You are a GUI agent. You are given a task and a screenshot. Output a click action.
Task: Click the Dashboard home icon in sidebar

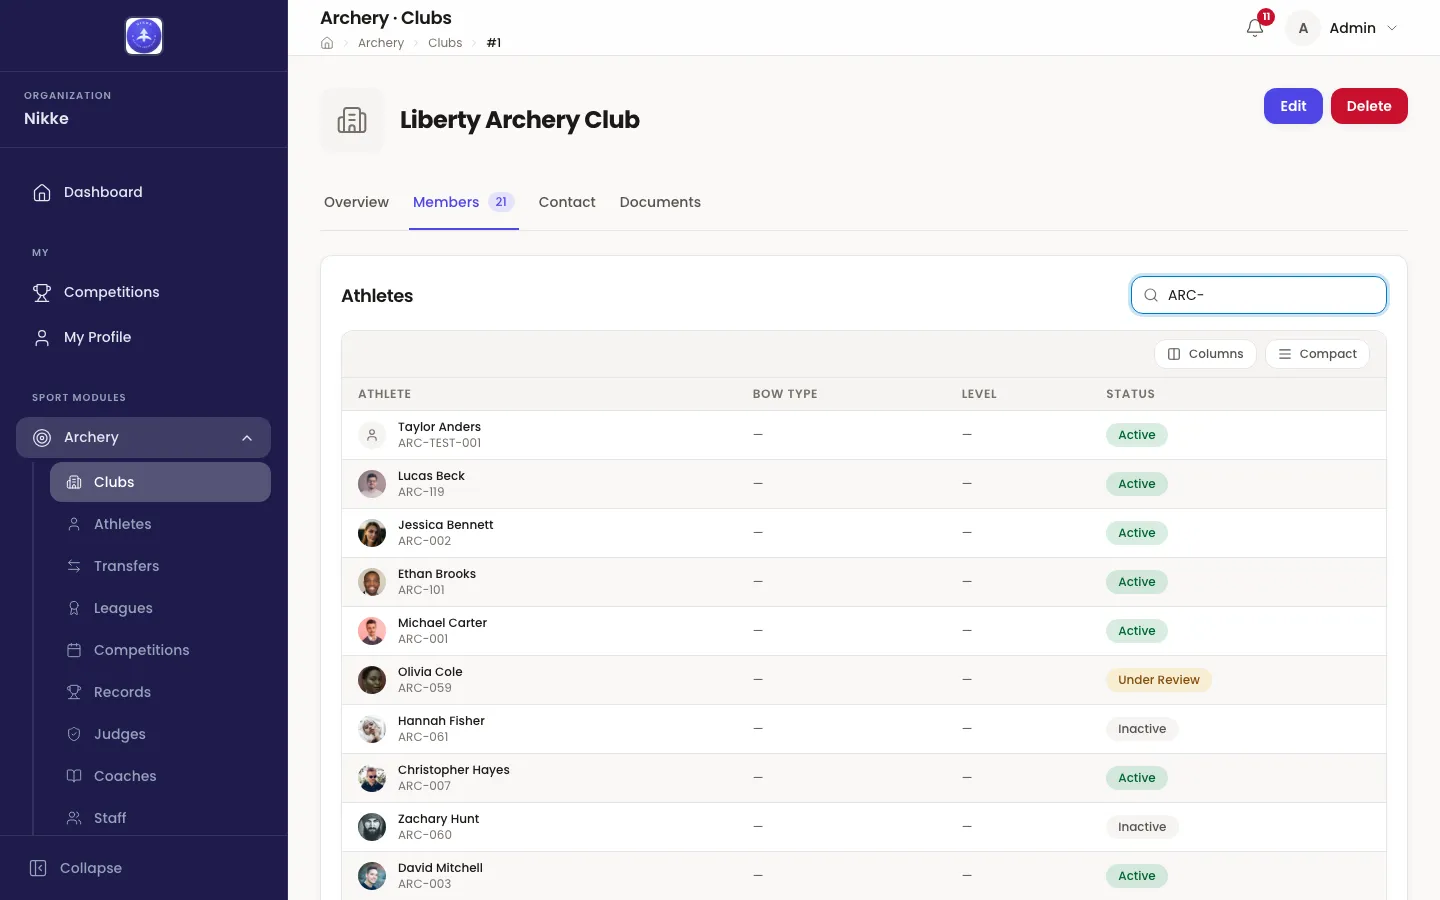click(42, 192)
